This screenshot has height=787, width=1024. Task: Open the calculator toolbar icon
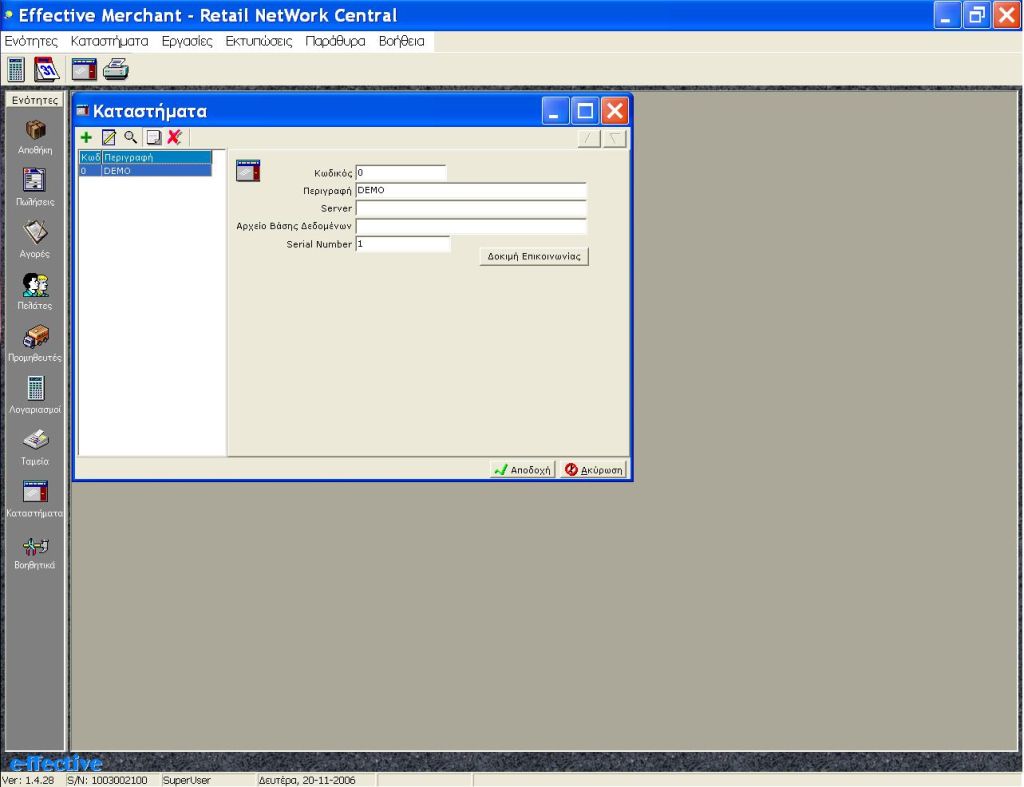point(16,69)
